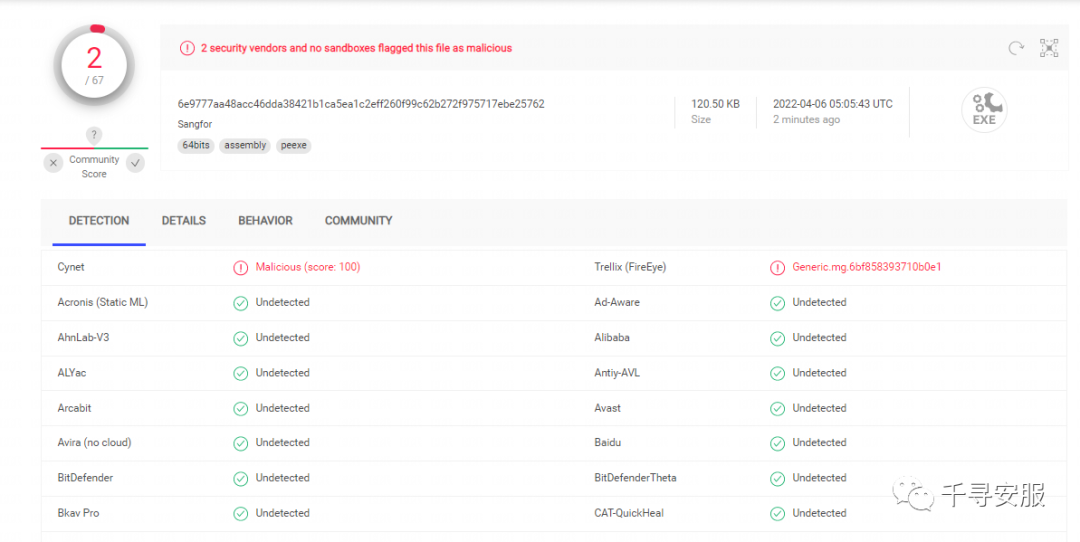1080x542 pixels.
Task: Click the '2 minutes ago' text
Action: coord(807,120)
